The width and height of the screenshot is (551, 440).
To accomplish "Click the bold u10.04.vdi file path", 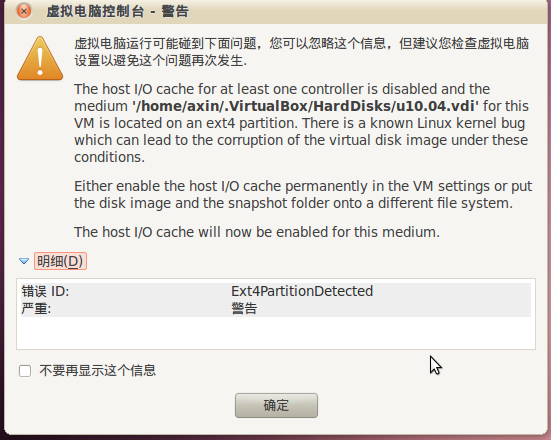I will point(305,106).
